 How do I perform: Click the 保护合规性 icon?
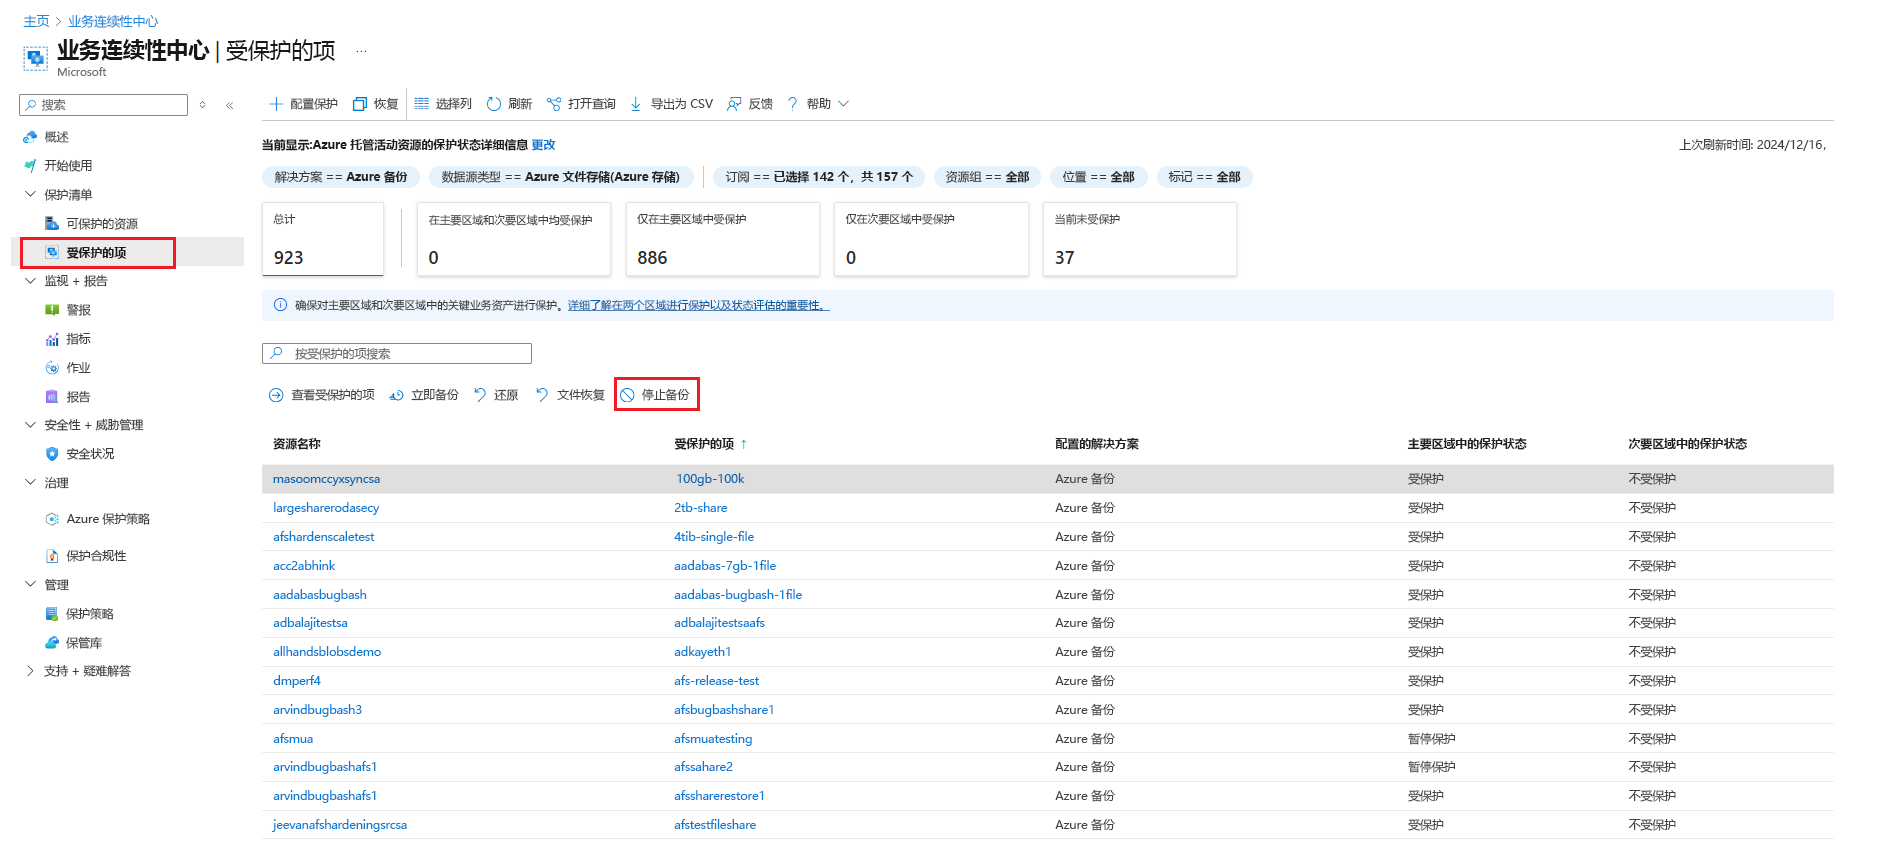(x=52, y=556)
